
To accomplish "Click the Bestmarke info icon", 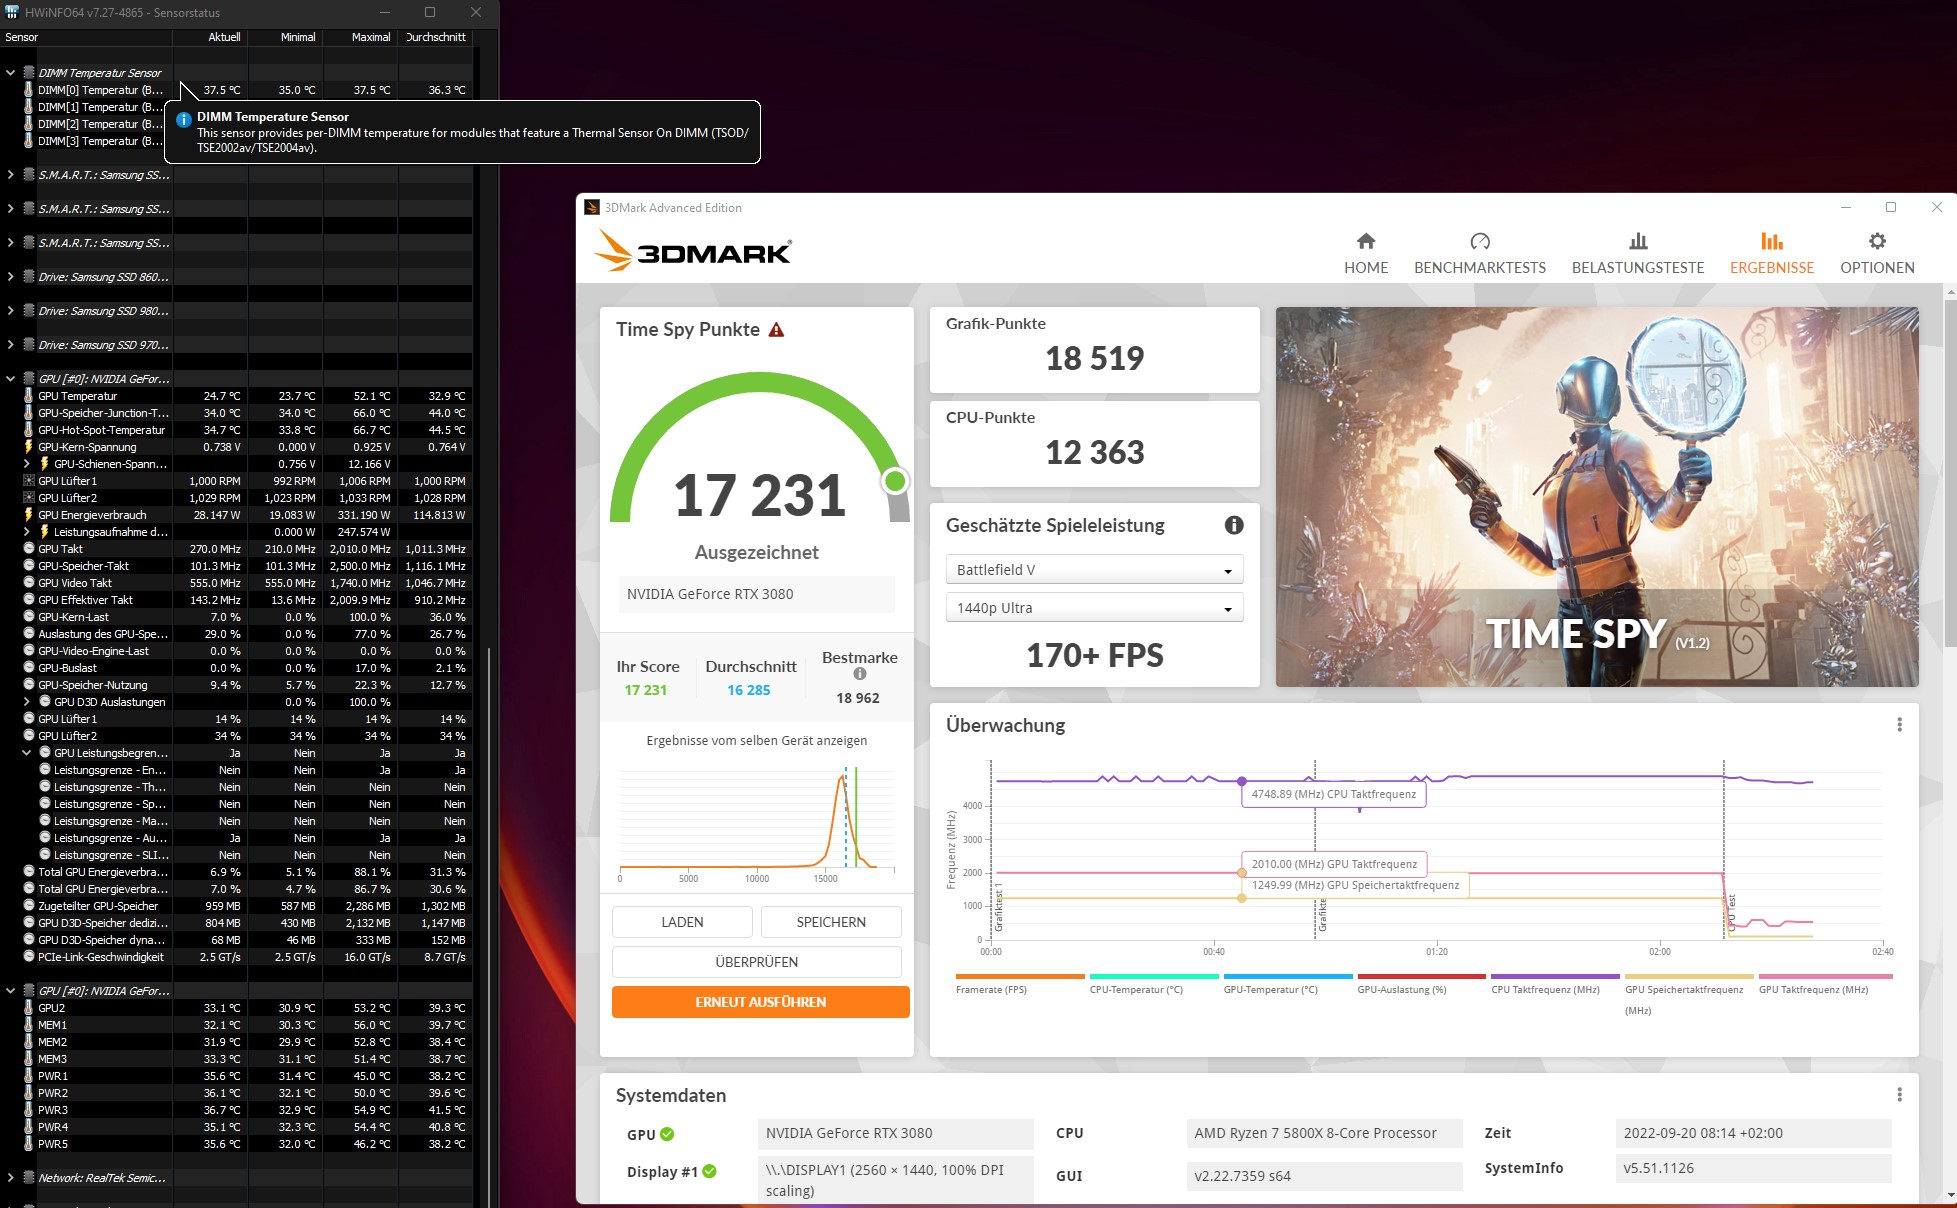I will pos(859,674).
